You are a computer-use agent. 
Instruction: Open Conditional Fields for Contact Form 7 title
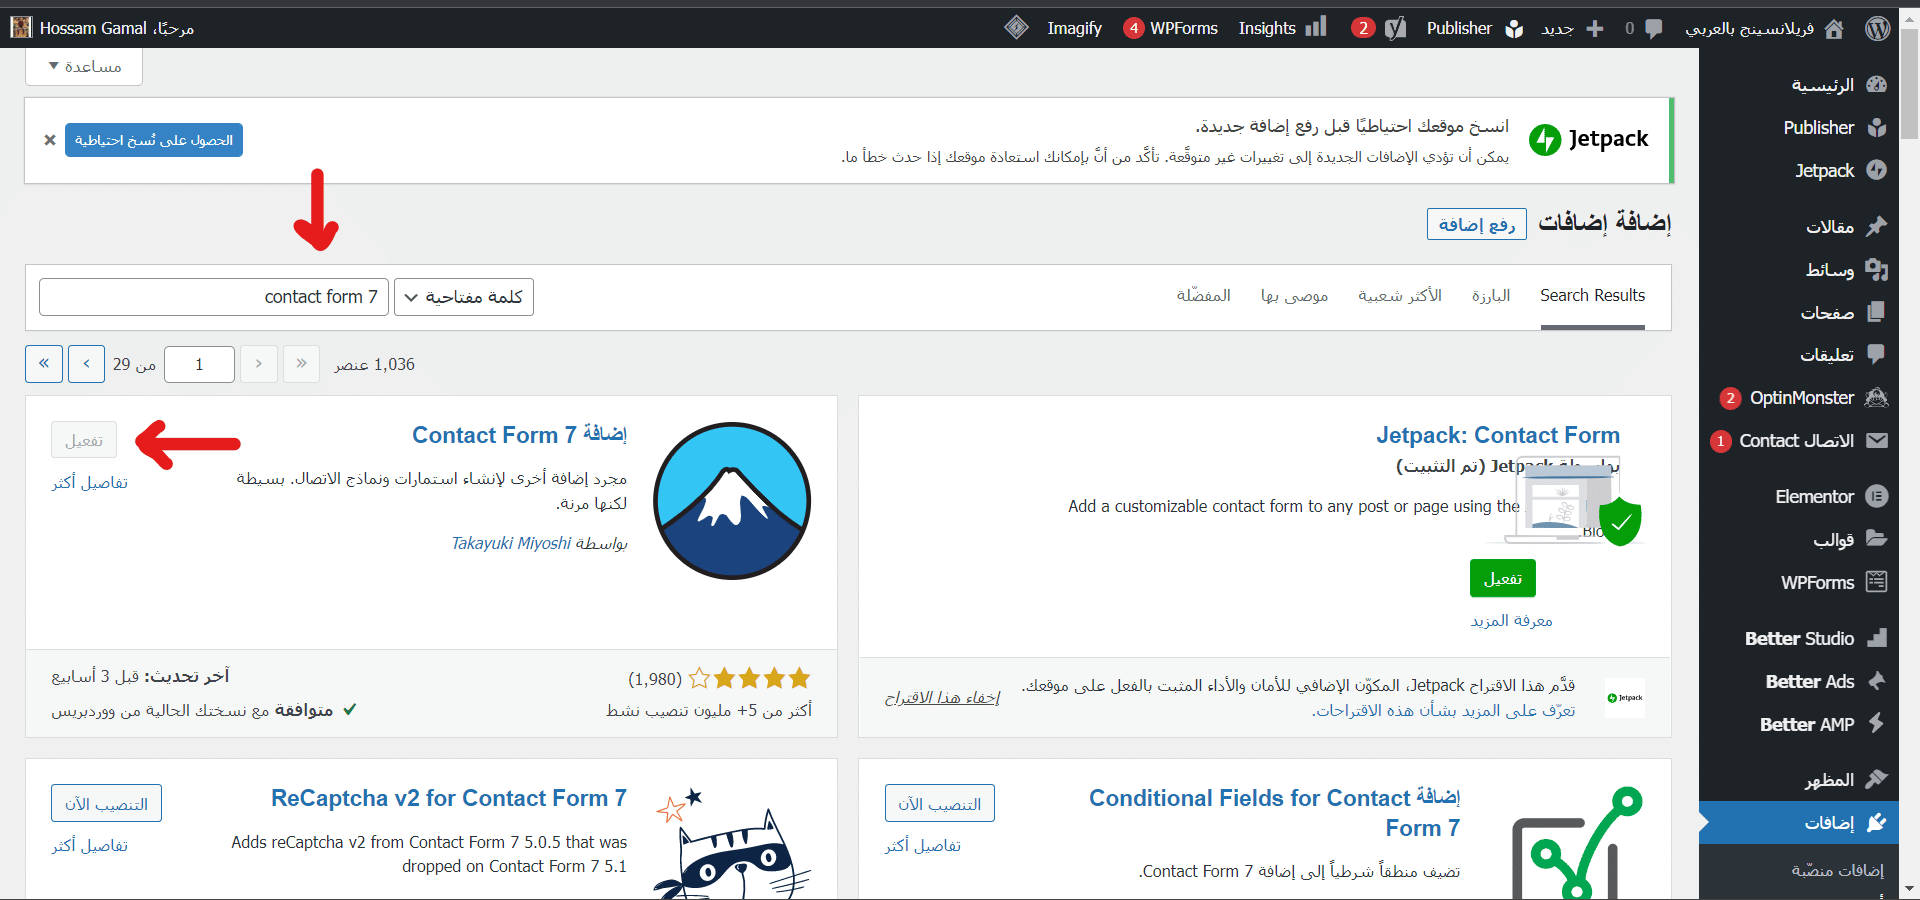coord(1274,812)
